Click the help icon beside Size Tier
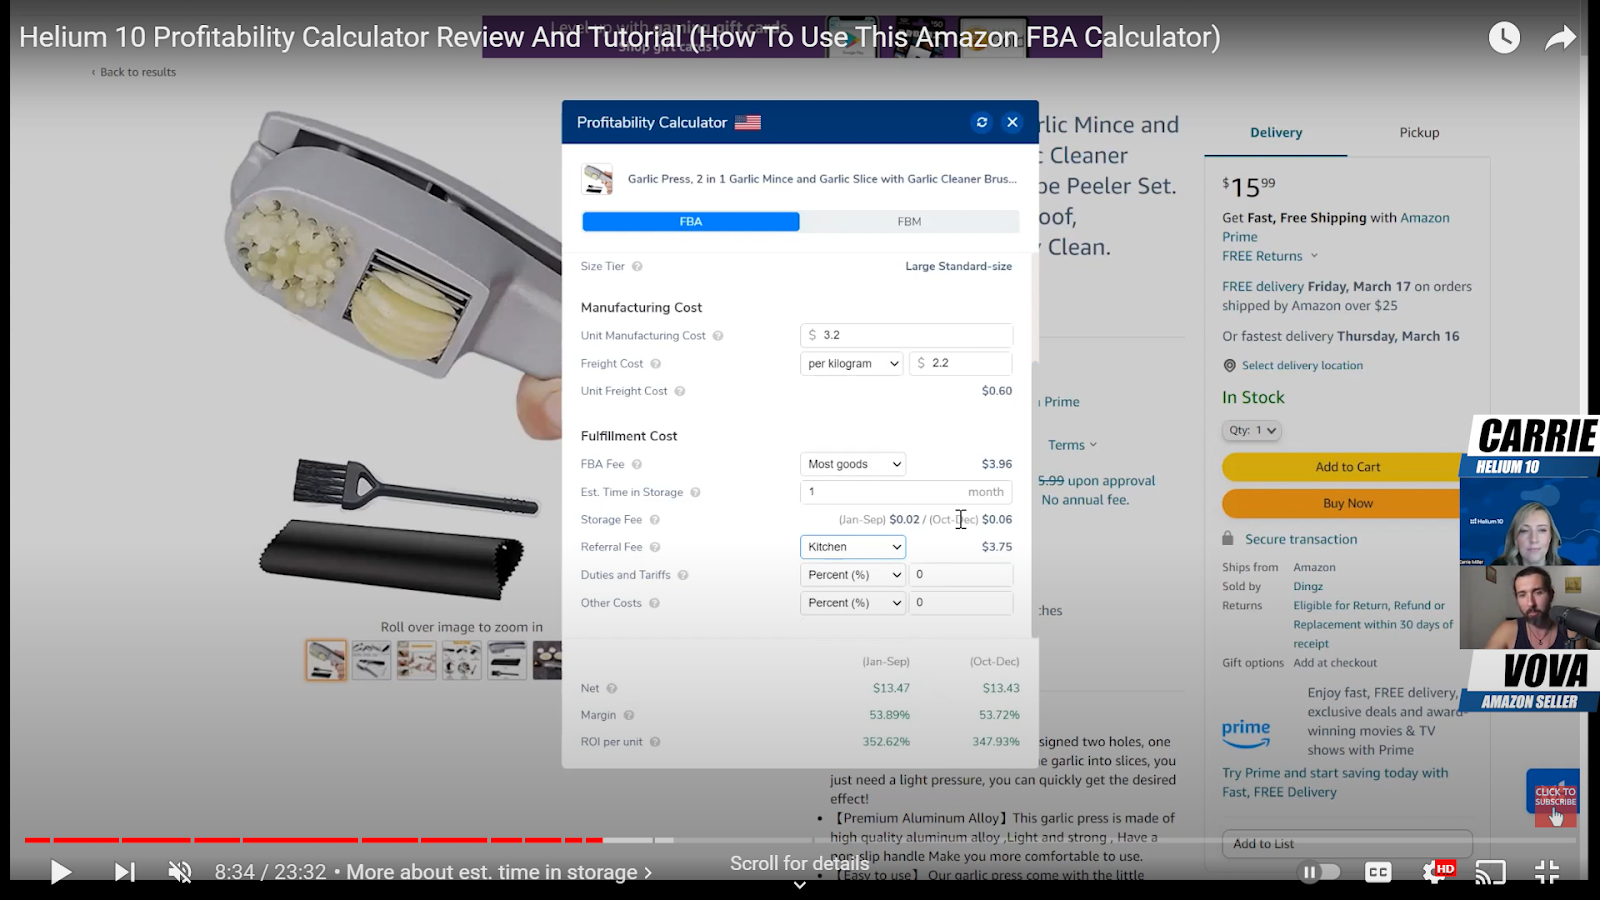This screenshot has height=900, width=1600. (x=637, y=266)
